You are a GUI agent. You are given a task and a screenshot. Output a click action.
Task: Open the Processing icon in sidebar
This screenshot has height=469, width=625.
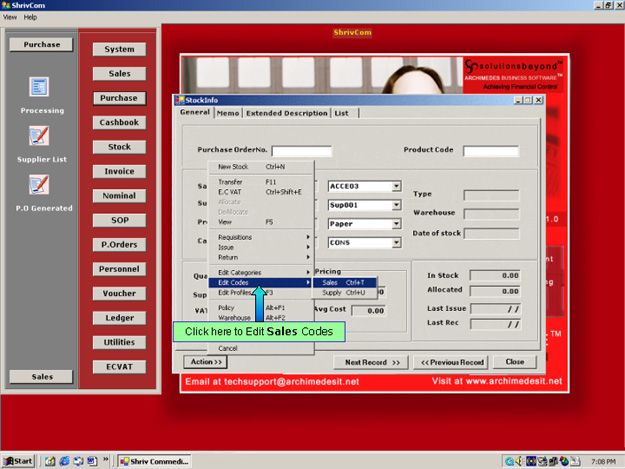click(39, 88)
